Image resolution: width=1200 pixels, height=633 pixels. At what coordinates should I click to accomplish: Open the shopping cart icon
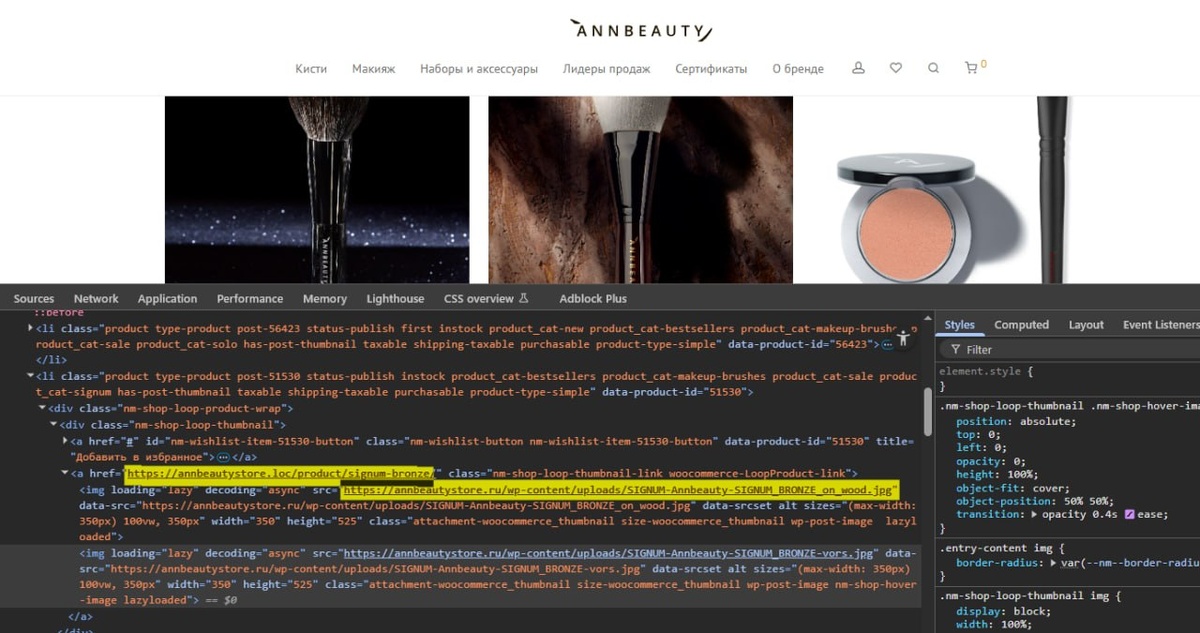(972, 68)
